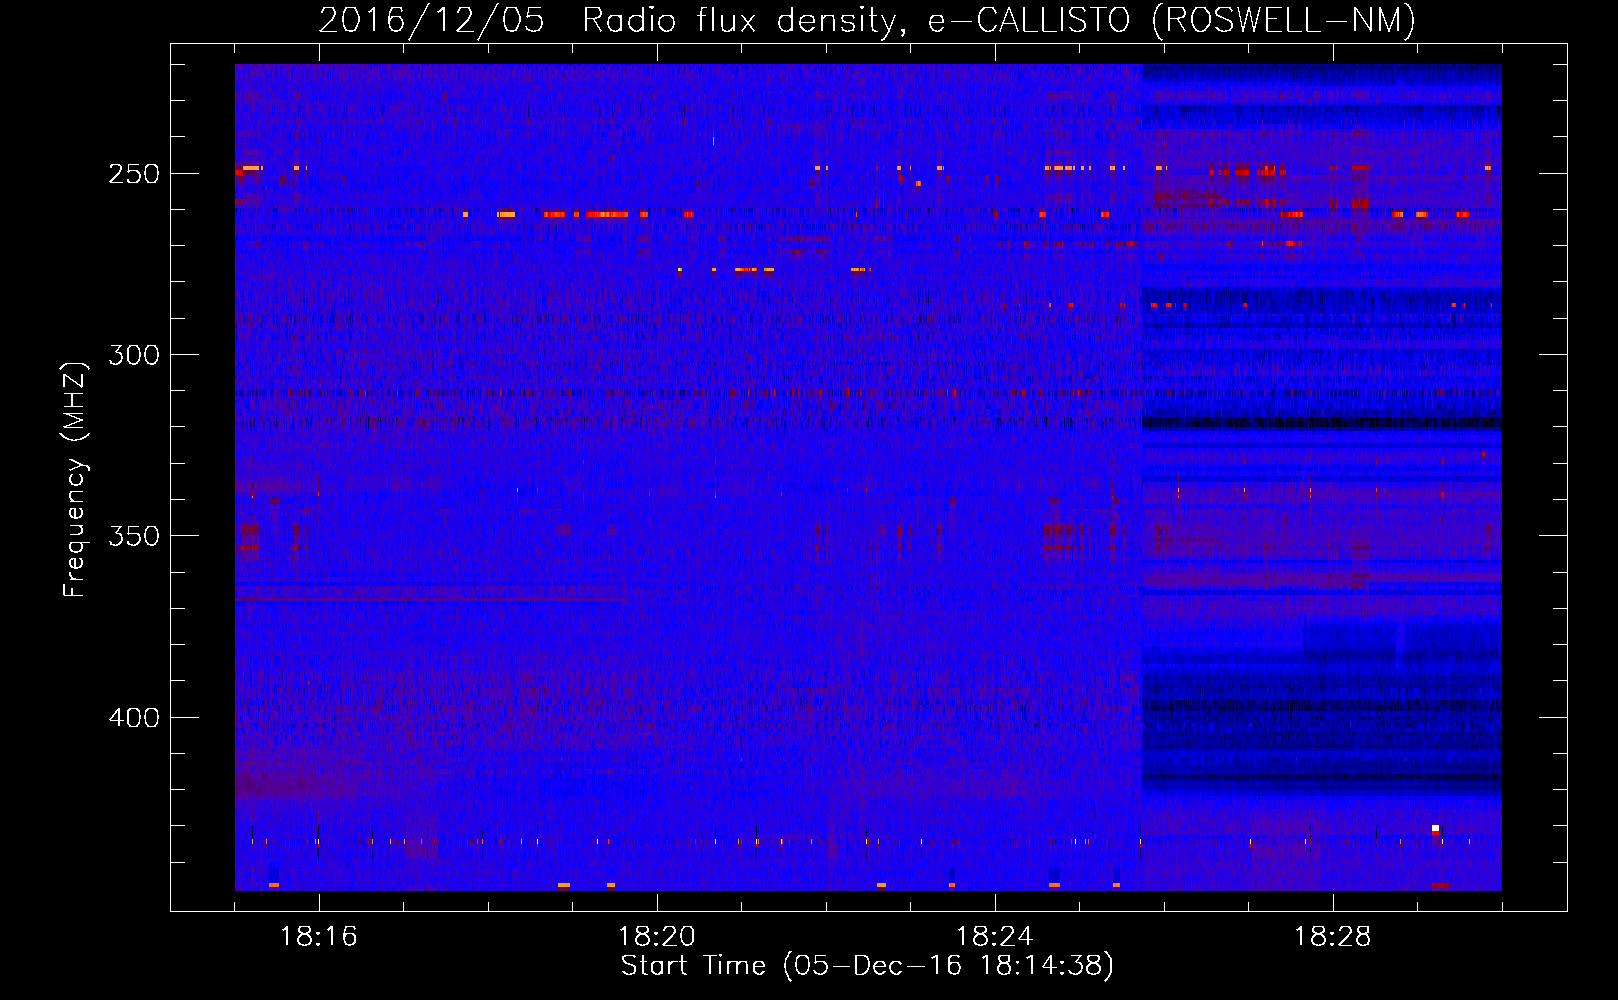Click the 18:20 time tick label
This screenshot has height=1000, width=1618.
(x=656, y=937)
